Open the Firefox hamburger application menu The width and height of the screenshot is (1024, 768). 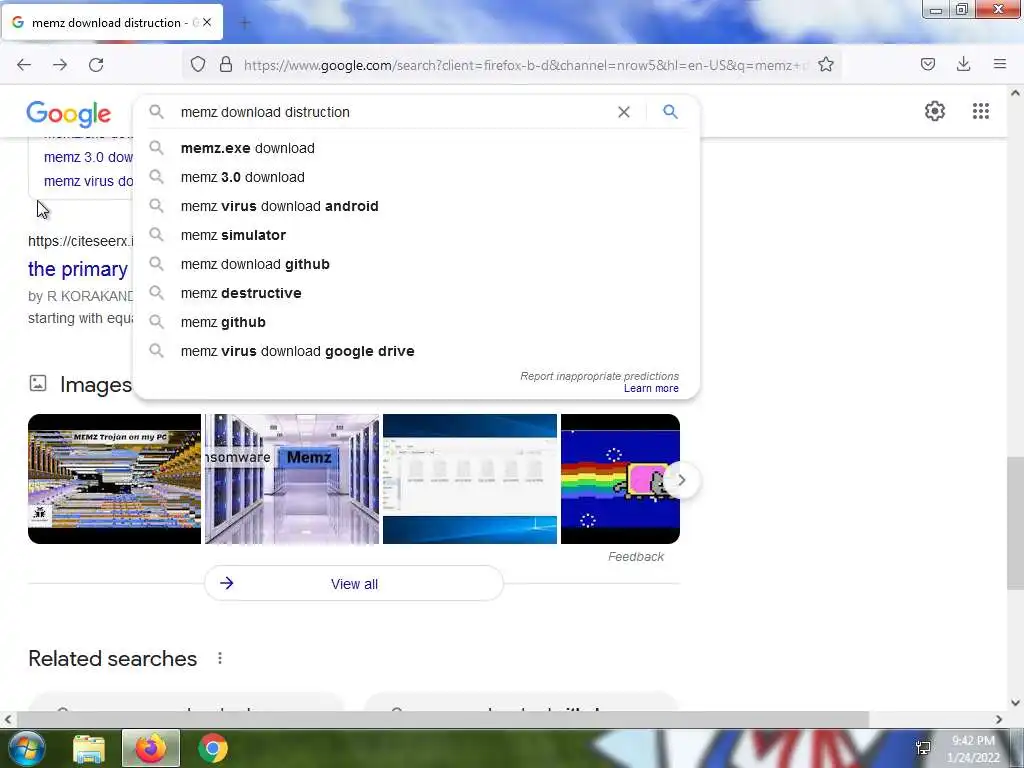pos(999,64)
